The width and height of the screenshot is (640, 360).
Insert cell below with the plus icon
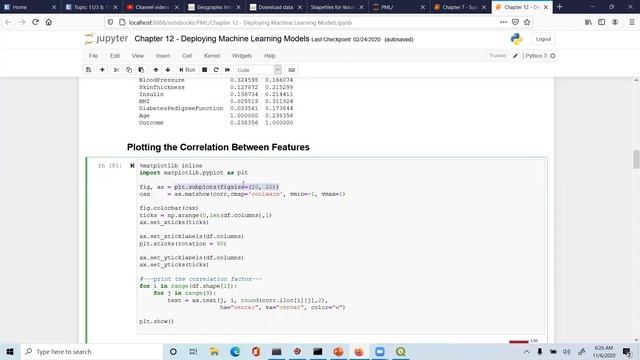(x=102, y=70)
